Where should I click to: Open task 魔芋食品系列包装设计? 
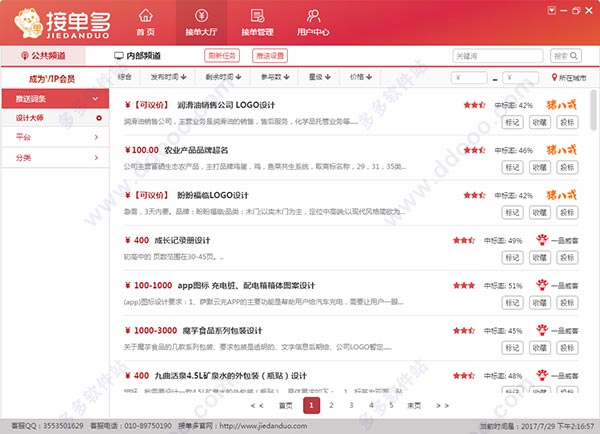(x=222, y=331)
